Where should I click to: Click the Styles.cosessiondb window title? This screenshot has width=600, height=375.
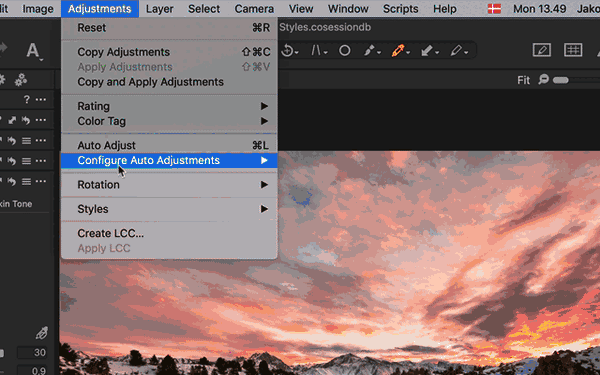coord(324,27)
